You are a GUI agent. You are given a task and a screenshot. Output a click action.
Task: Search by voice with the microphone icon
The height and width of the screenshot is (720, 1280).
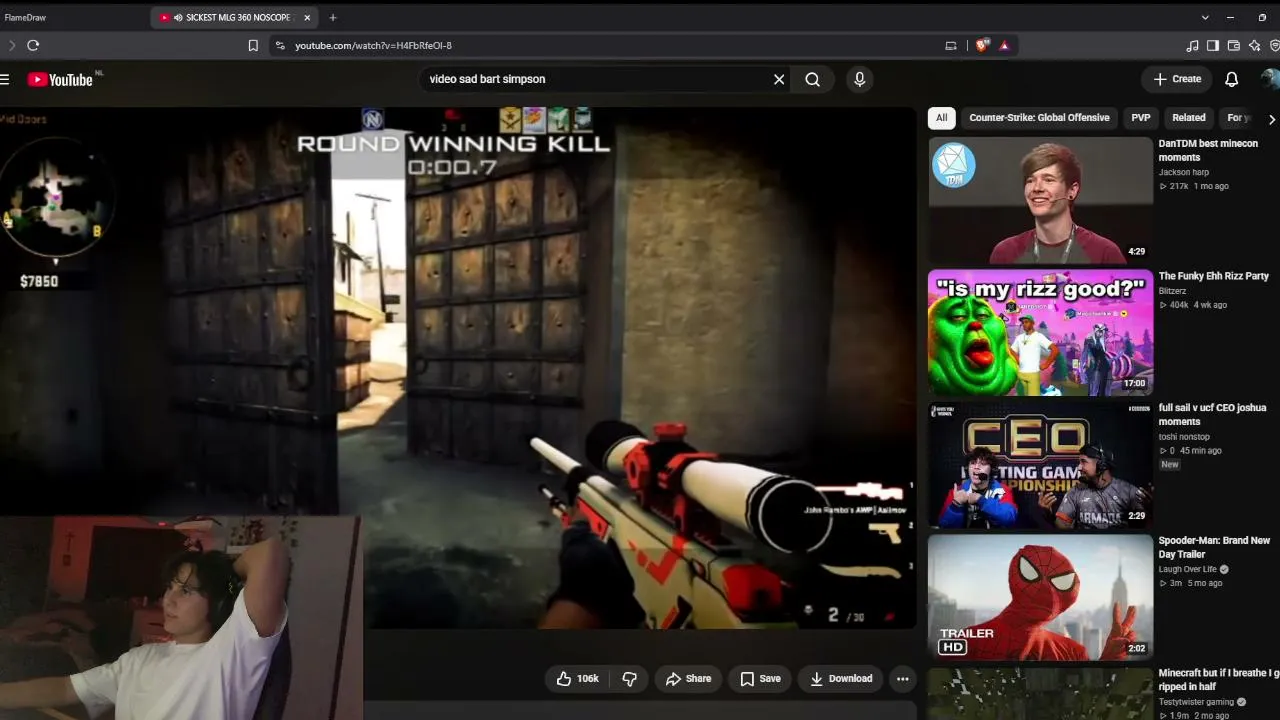tap(859, 79)
